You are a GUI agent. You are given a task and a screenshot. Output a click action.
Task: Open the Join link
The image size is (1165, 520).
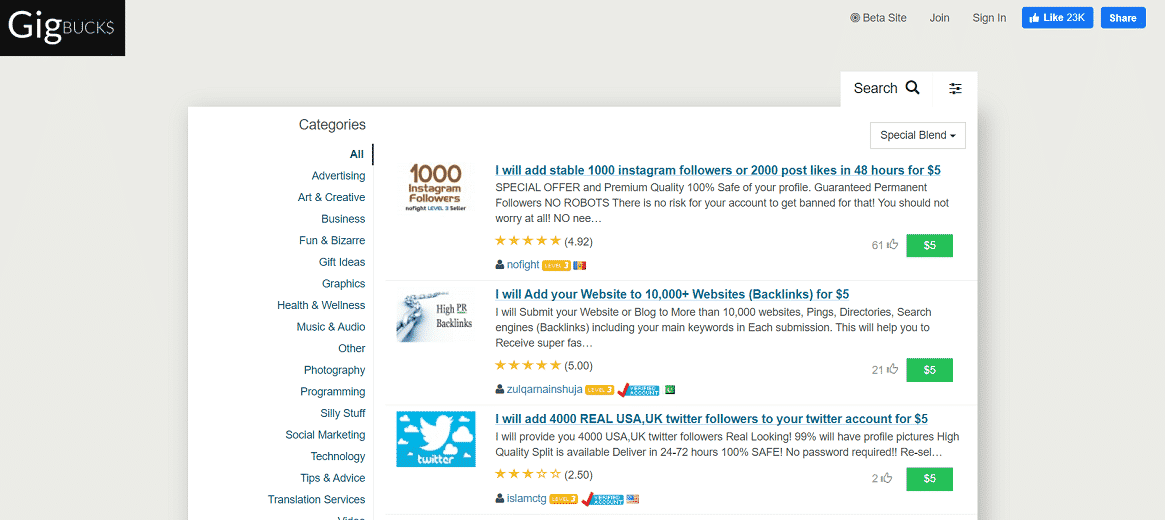(939, 18)
